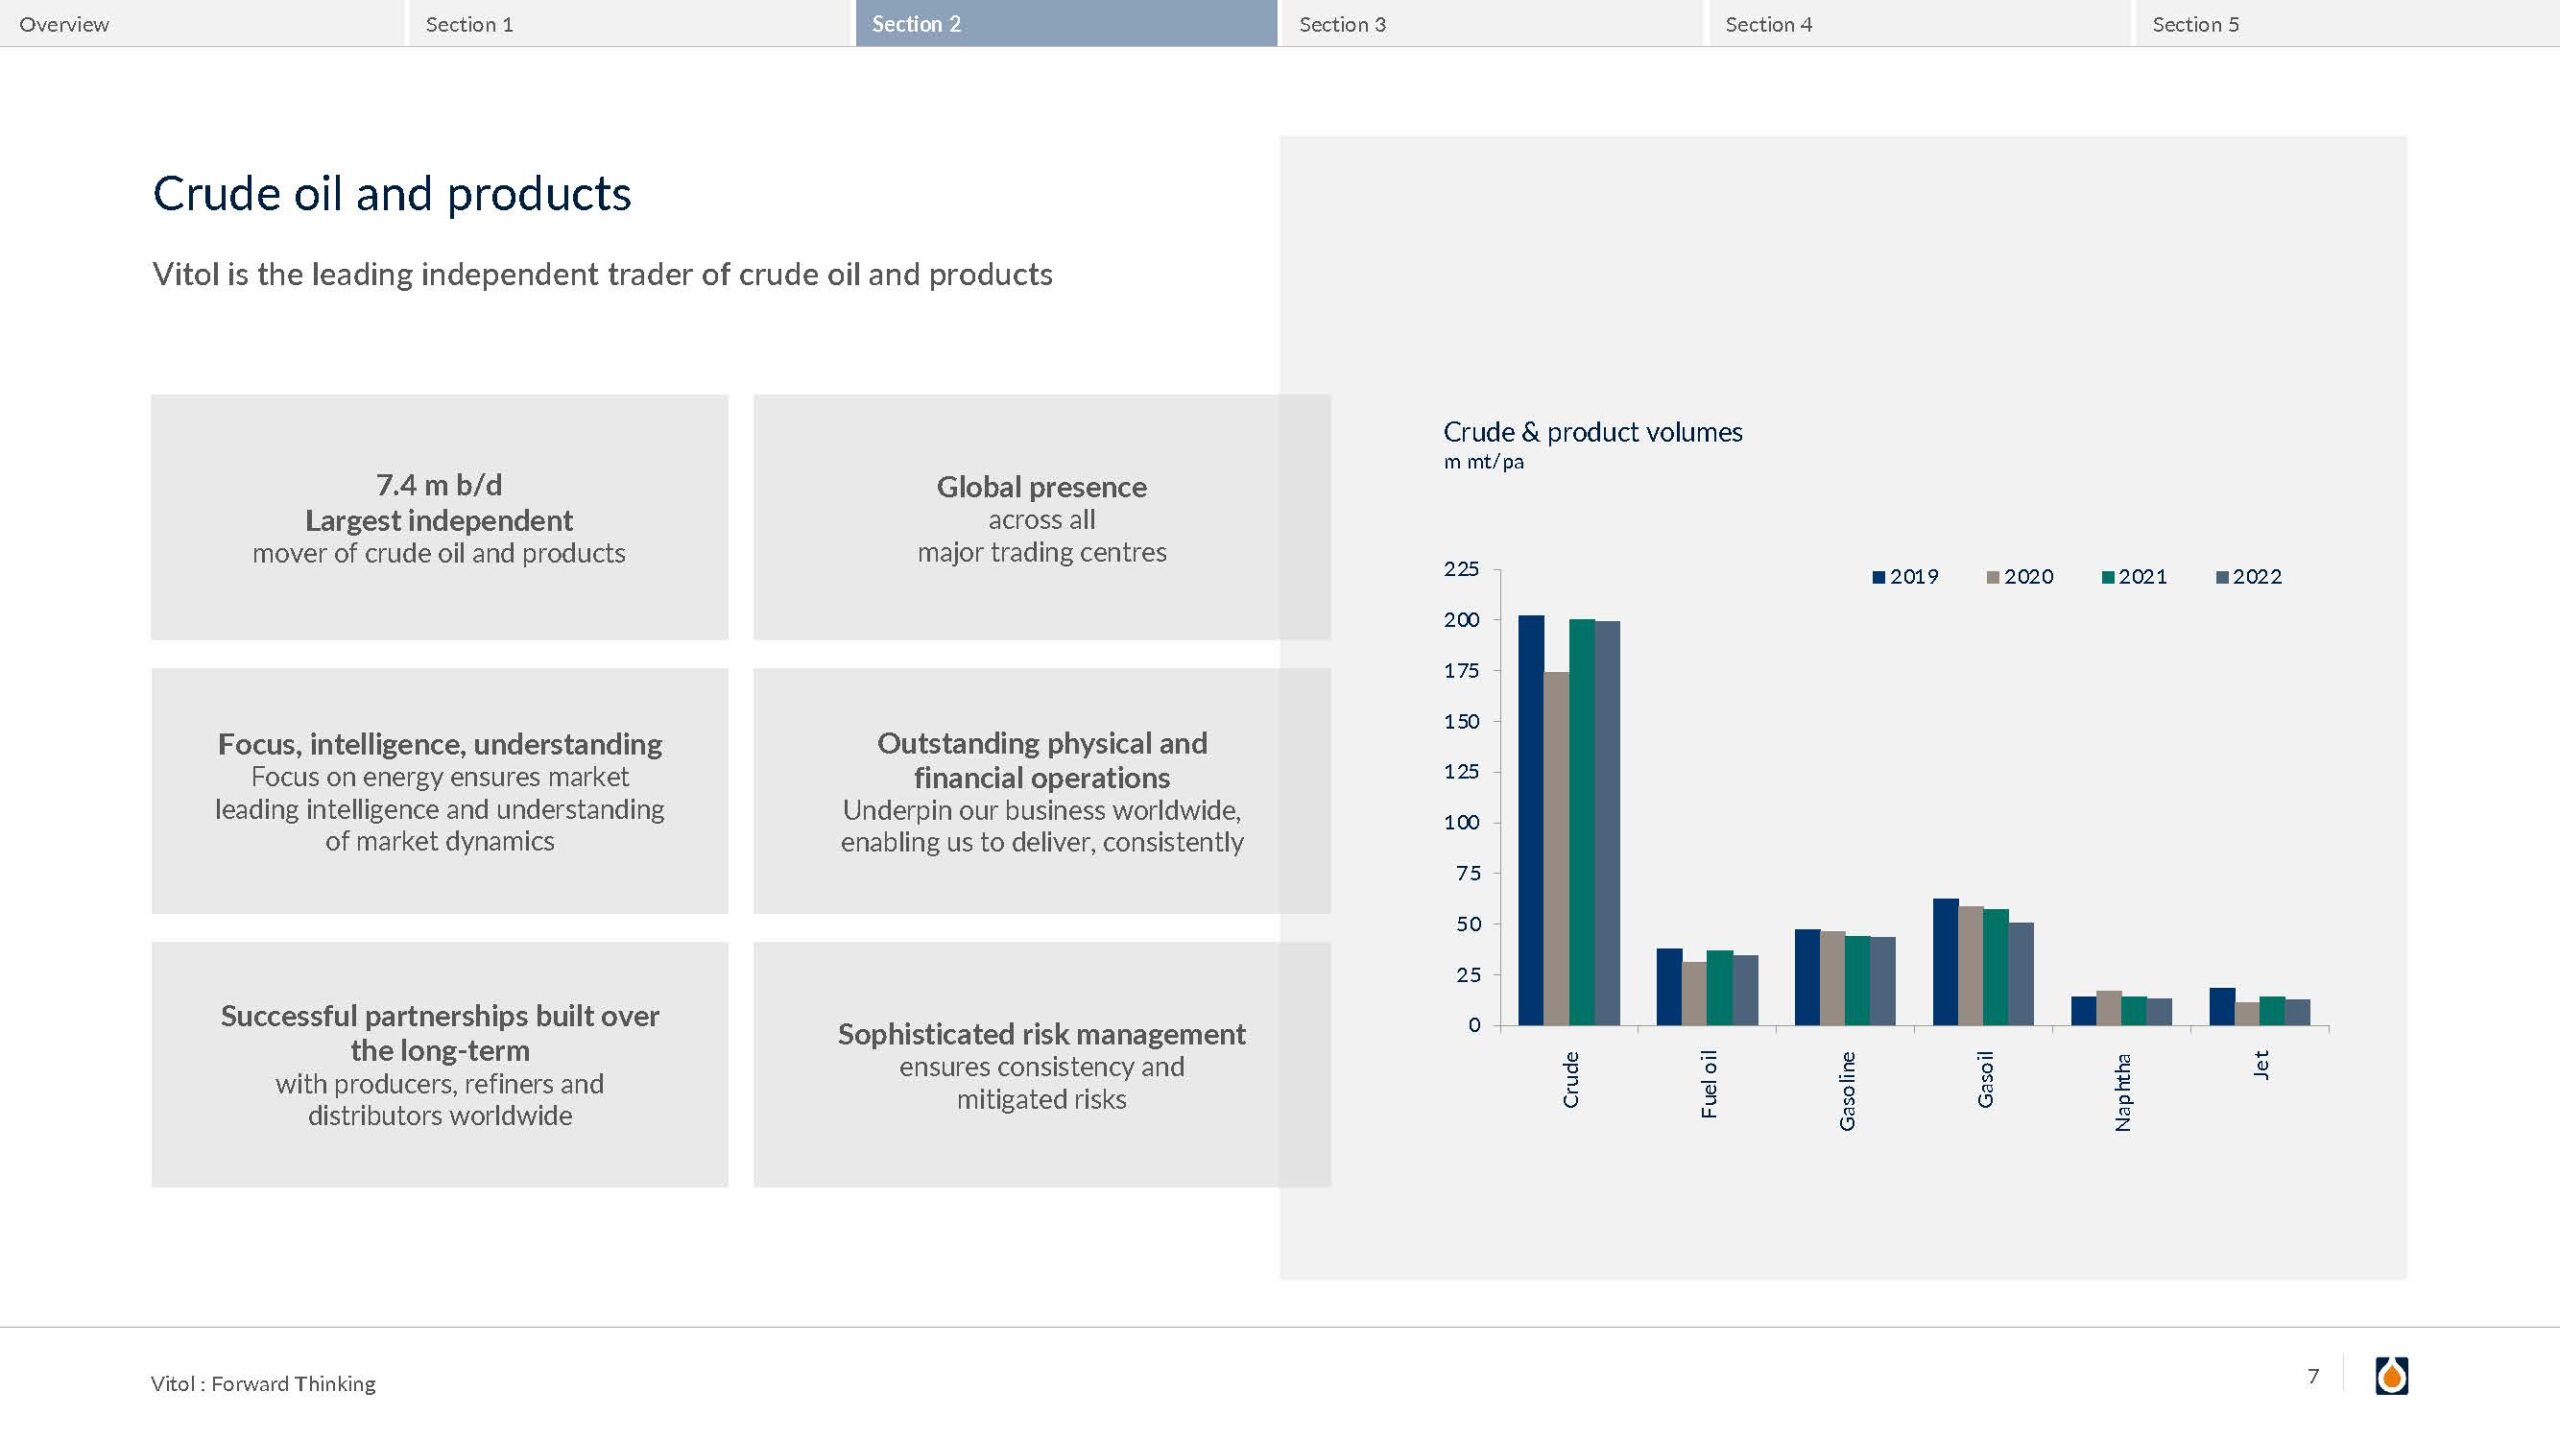Click the Gasoil axis label

[1985, 1079]
